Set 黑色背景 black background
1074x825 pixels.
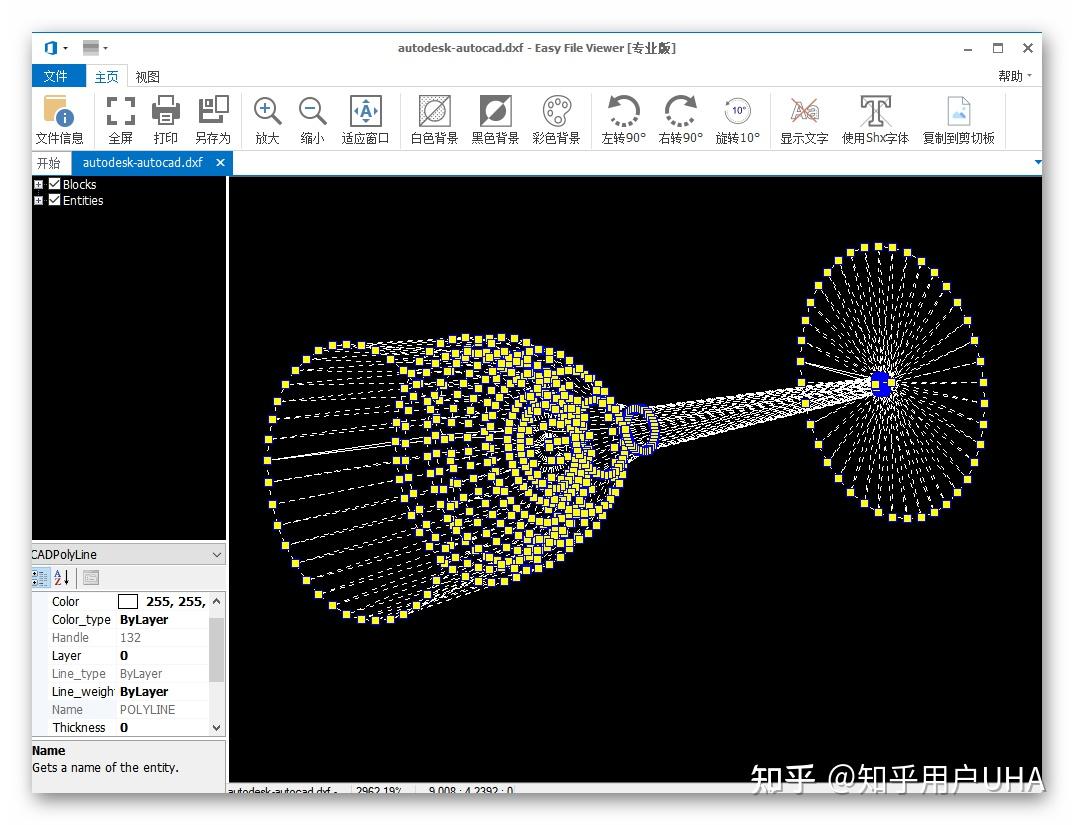pos(495,120)
